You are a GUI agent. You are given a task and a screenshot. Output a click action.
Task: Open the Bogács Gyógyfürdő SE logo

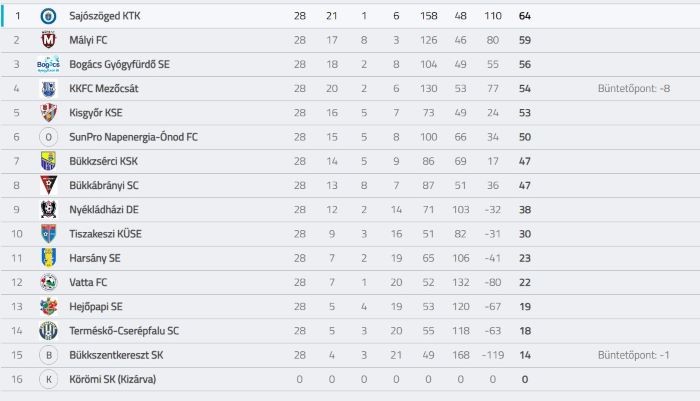[x=48, y=64]
